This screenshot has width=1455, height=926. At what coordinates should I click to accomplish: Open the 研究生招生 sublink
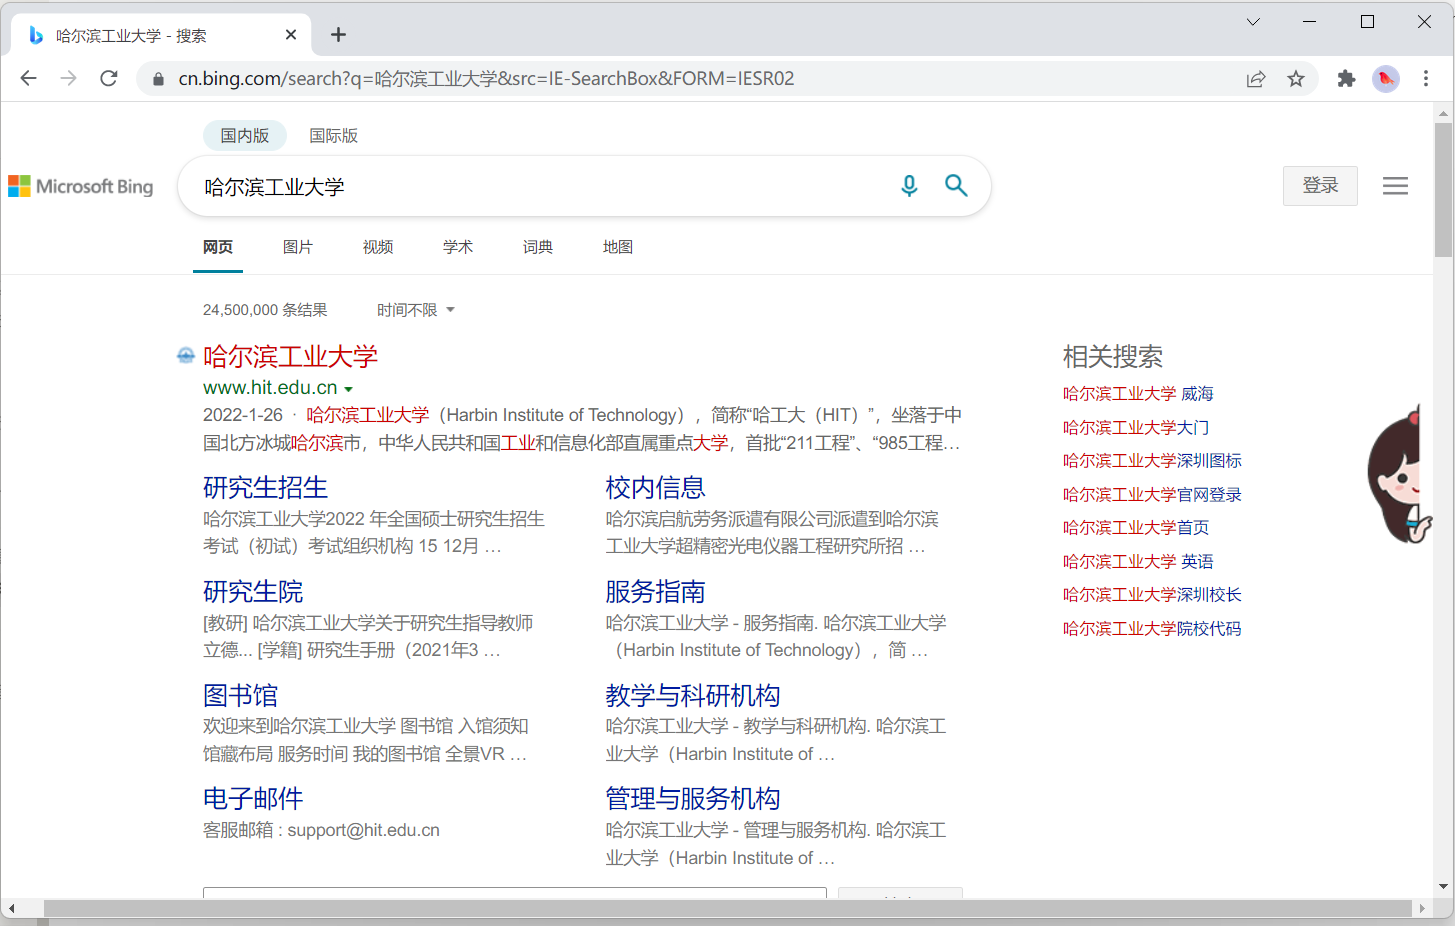(265, 488)
